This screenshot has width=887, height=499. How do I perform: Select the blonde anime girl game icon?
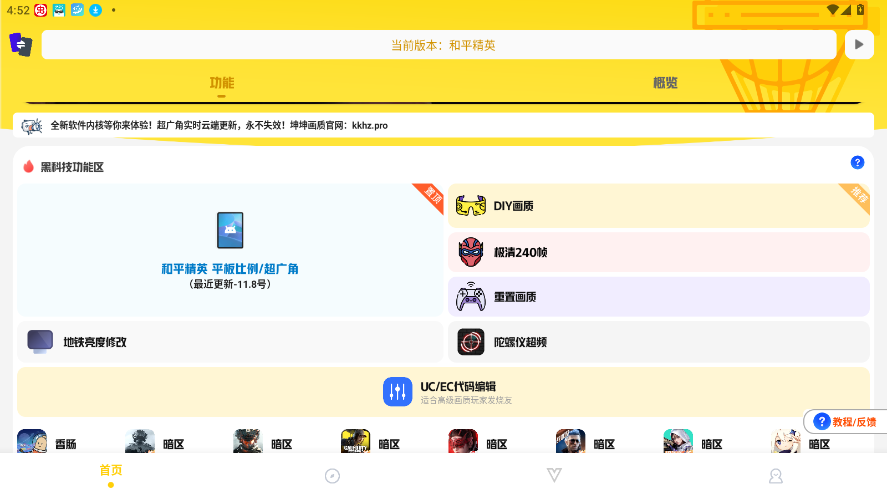786,442
